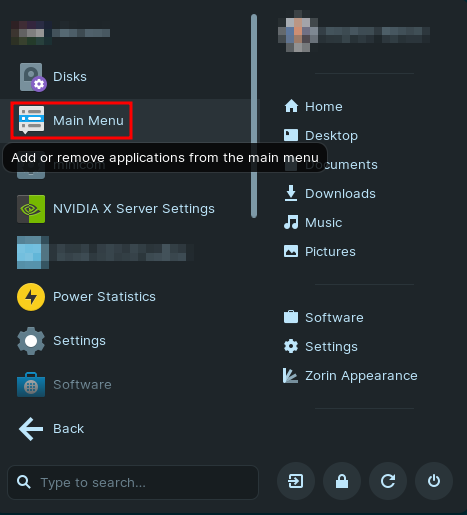
Task: Click the power off button
Action: 434,481
